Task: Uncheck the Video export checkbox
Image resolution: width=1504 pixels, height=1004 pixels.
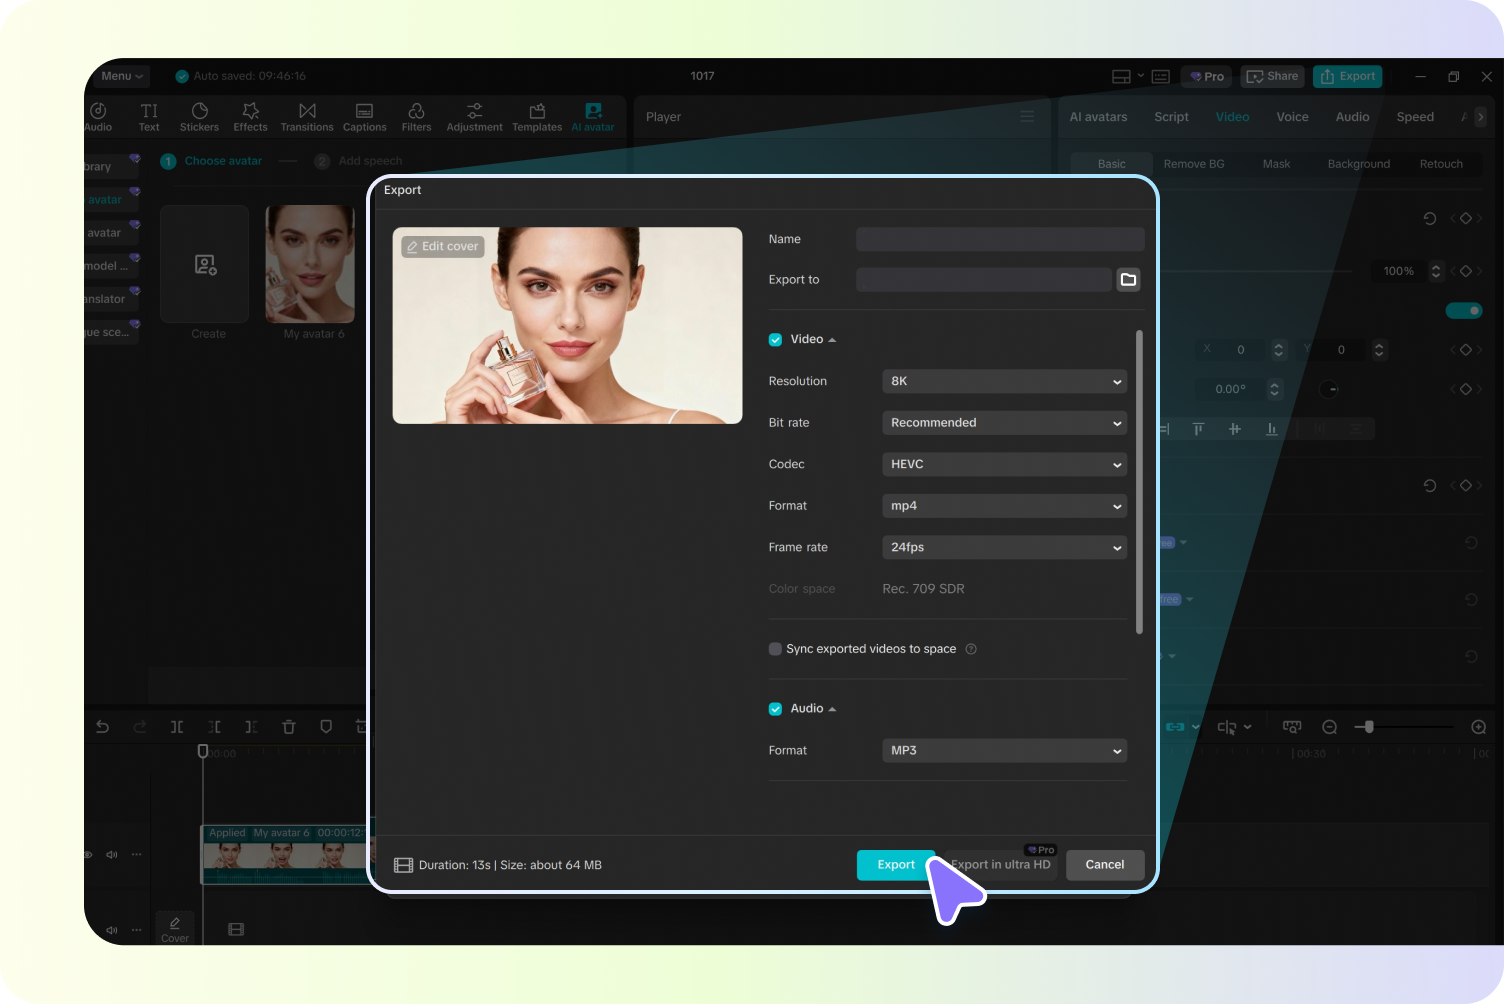Action: tap(775, 339)
